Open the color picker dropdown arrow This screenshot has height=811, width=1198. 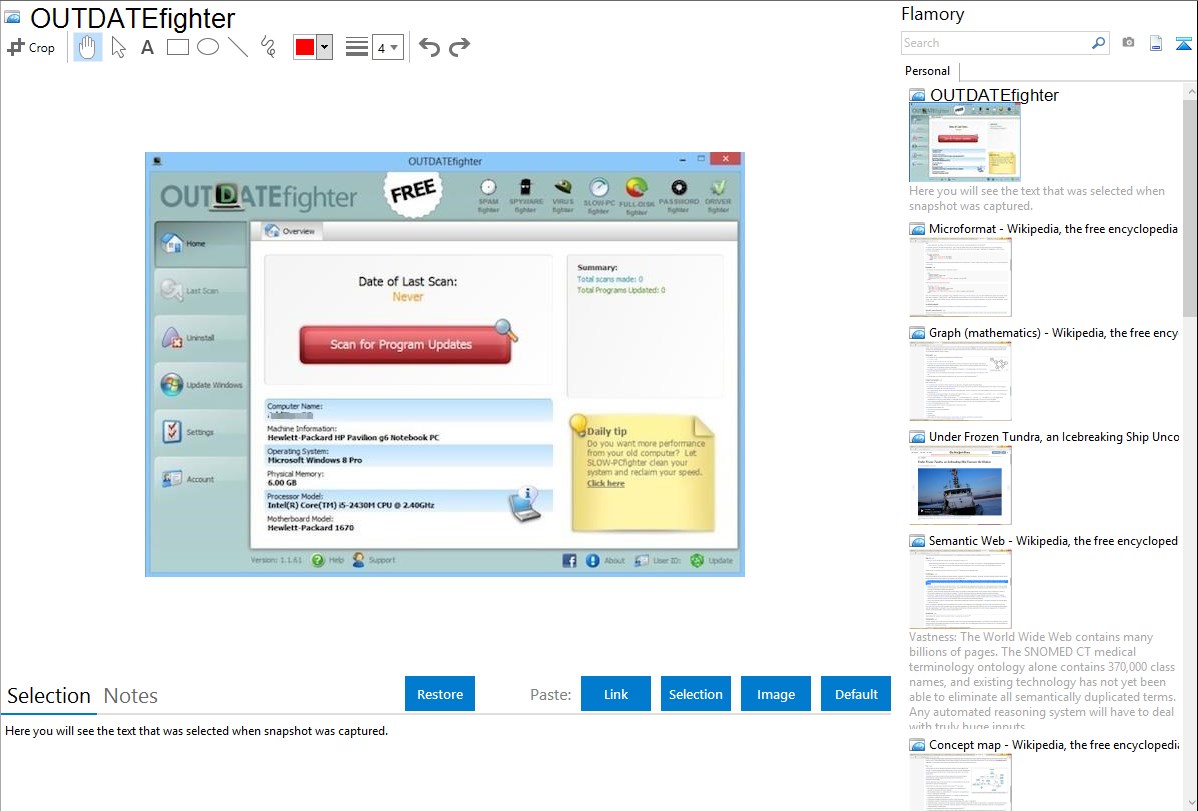[325, 47]
